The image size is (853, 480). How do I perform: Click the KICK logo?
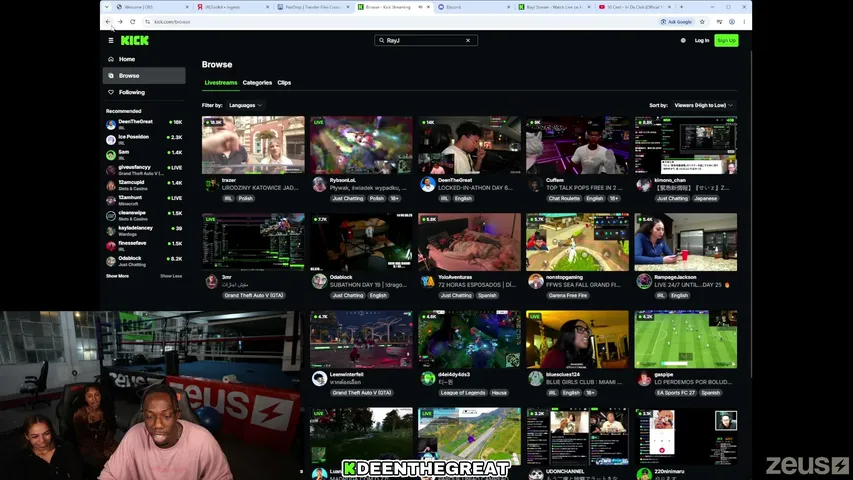(x=134, y=40)
